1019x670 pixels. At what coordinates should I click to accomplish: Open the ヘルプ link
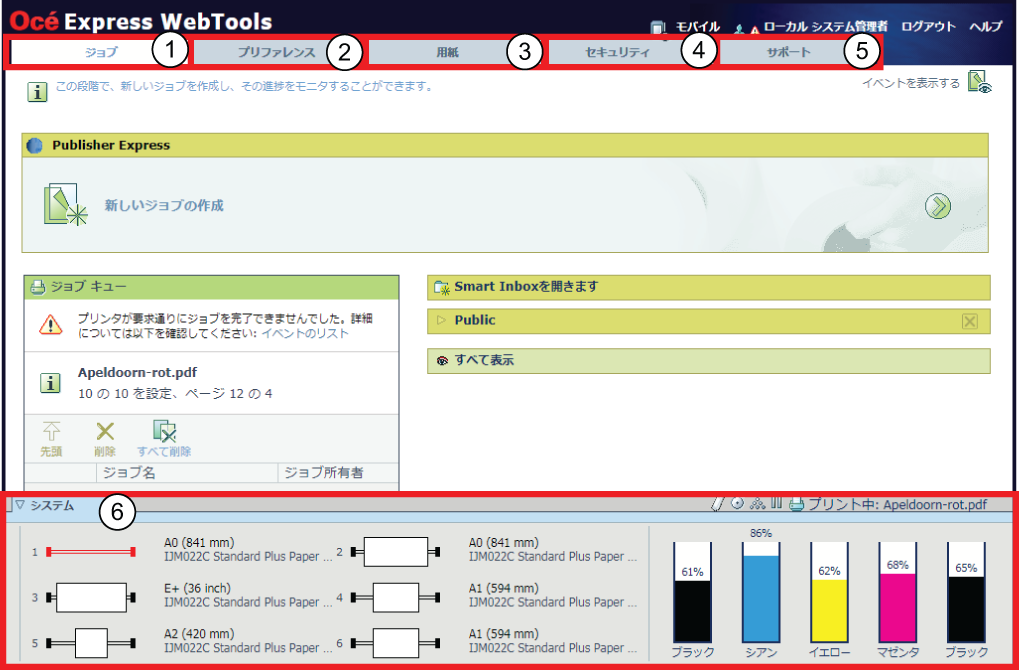[x=986, y=27]
